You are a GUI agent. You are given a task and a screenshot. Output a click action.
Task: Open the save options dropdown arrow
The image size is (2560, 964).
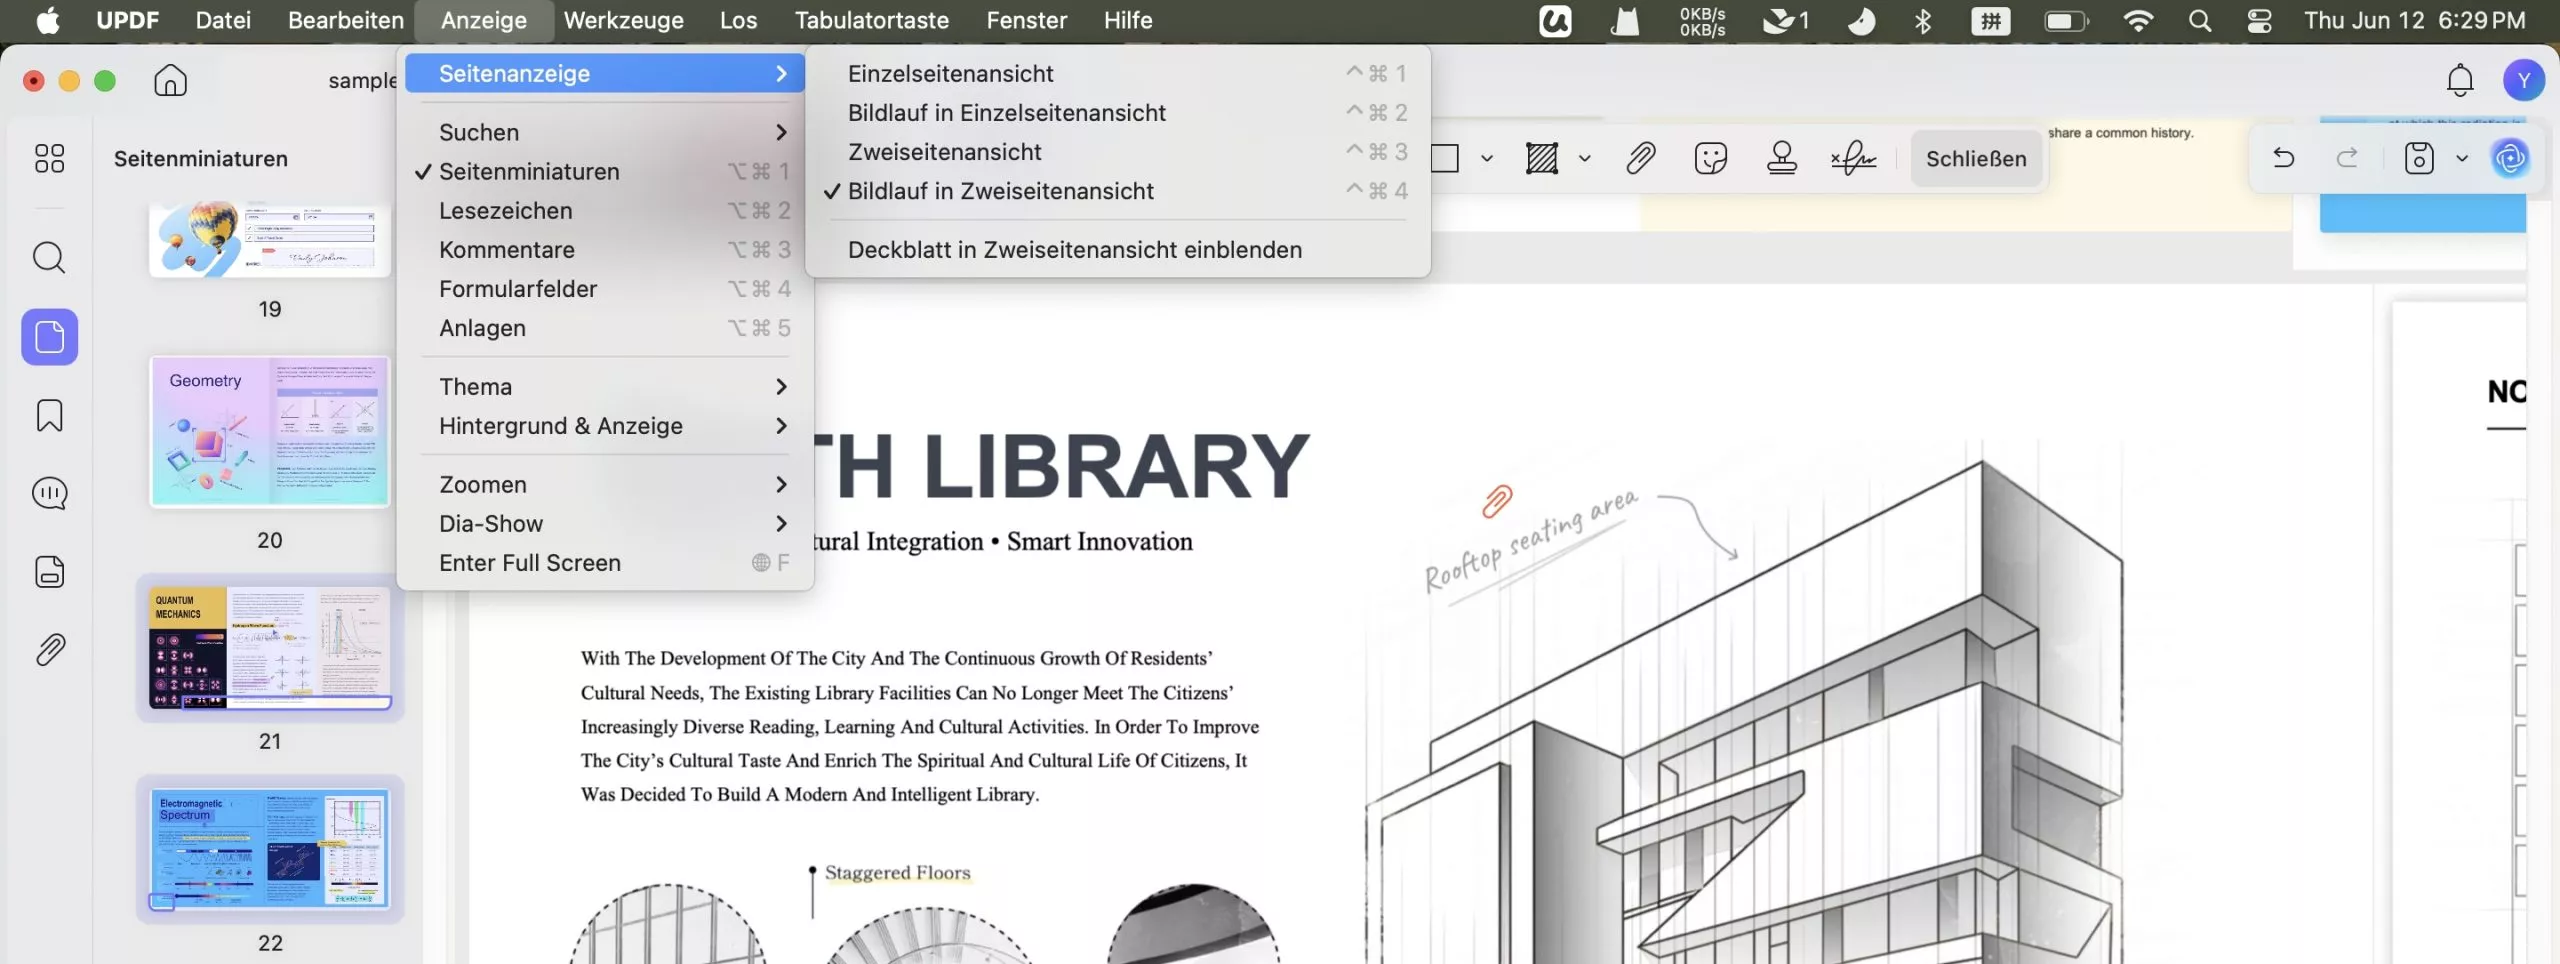[x=2462, y=158]
